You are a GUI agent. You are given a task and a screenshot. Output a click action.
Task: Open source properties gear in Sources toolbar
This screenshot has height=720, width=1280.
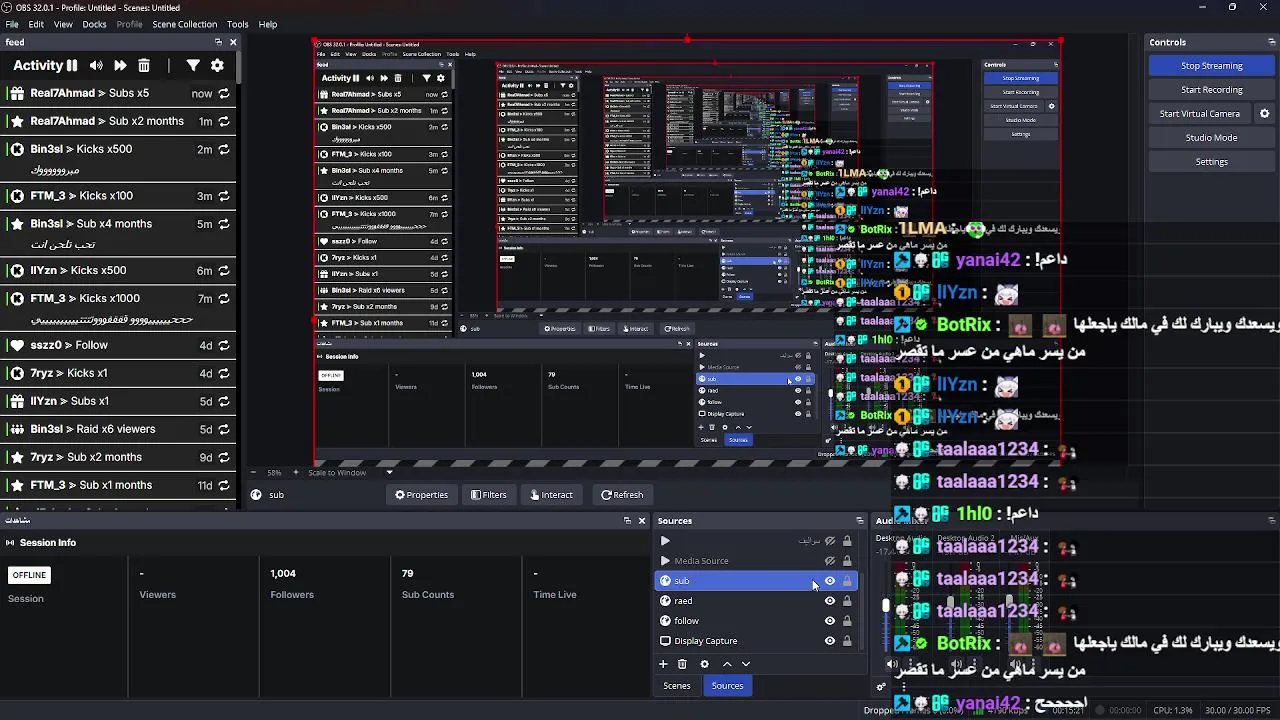(x=704, y=664)
